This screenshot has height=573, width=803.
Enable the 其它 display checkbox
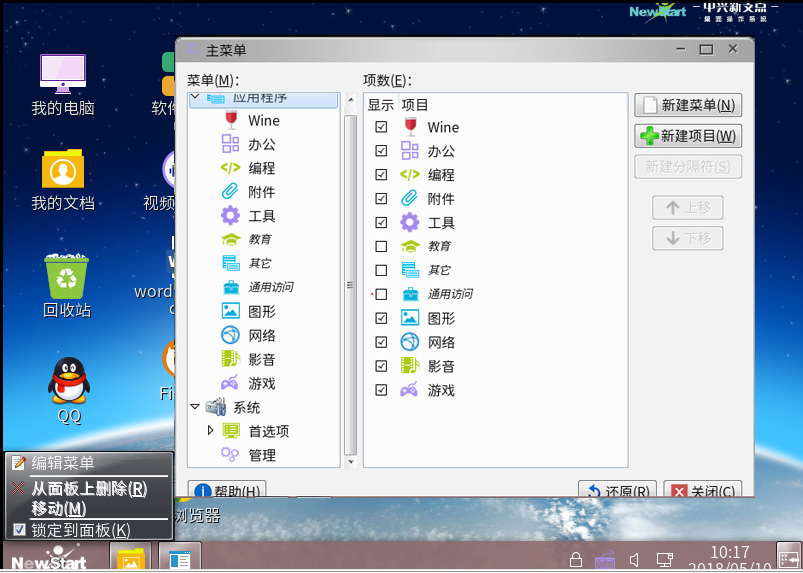(x=381, y=270)
